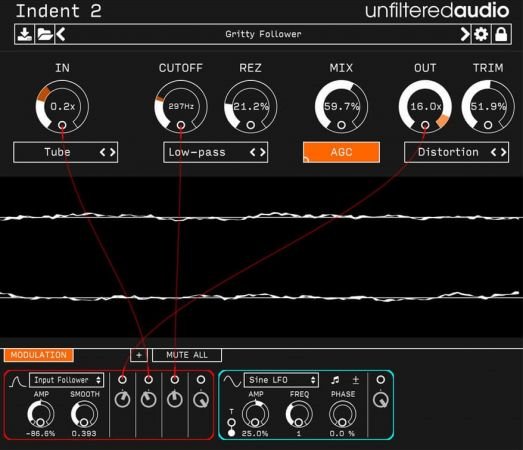Click the sine wave shape icon
Screen dimensions: 523x450
(232, 381)
